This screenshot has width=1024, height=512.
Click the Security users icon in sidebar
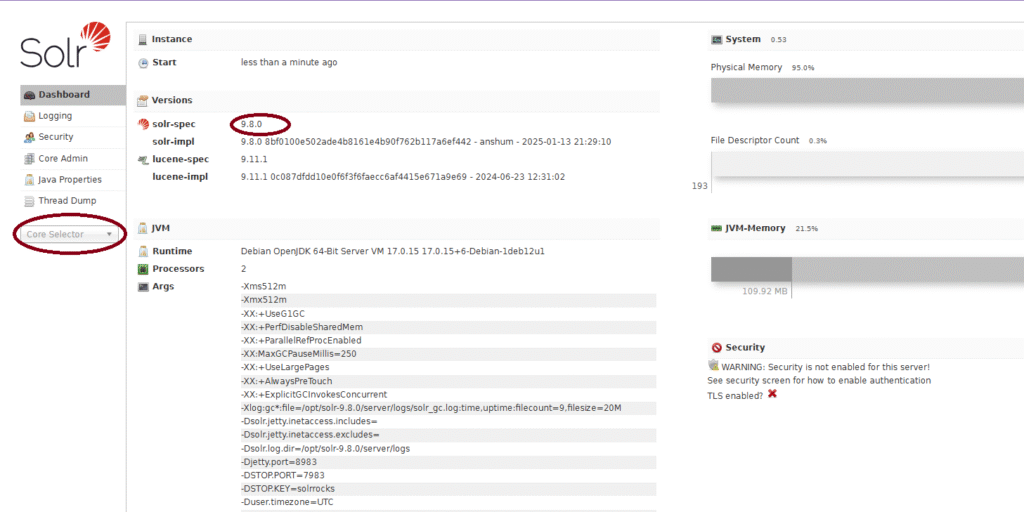(29, 138)
